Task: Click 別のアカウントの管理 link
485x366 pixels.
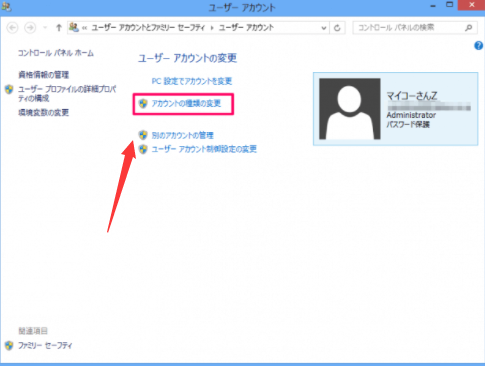Action: click(182, 135)
